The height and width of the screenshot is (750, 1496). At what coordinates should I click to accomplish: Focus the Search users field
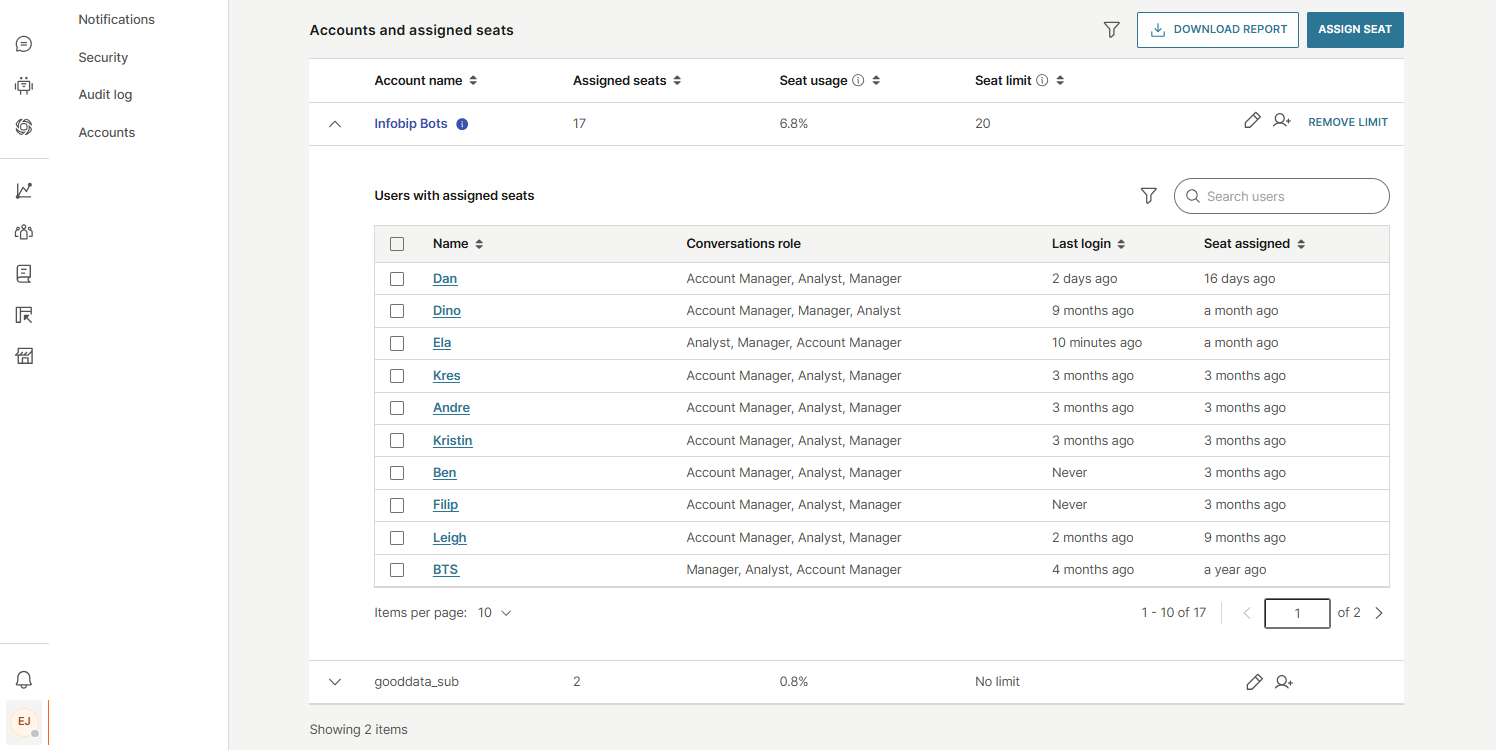pyautogui.click(x=1282, y=196)
